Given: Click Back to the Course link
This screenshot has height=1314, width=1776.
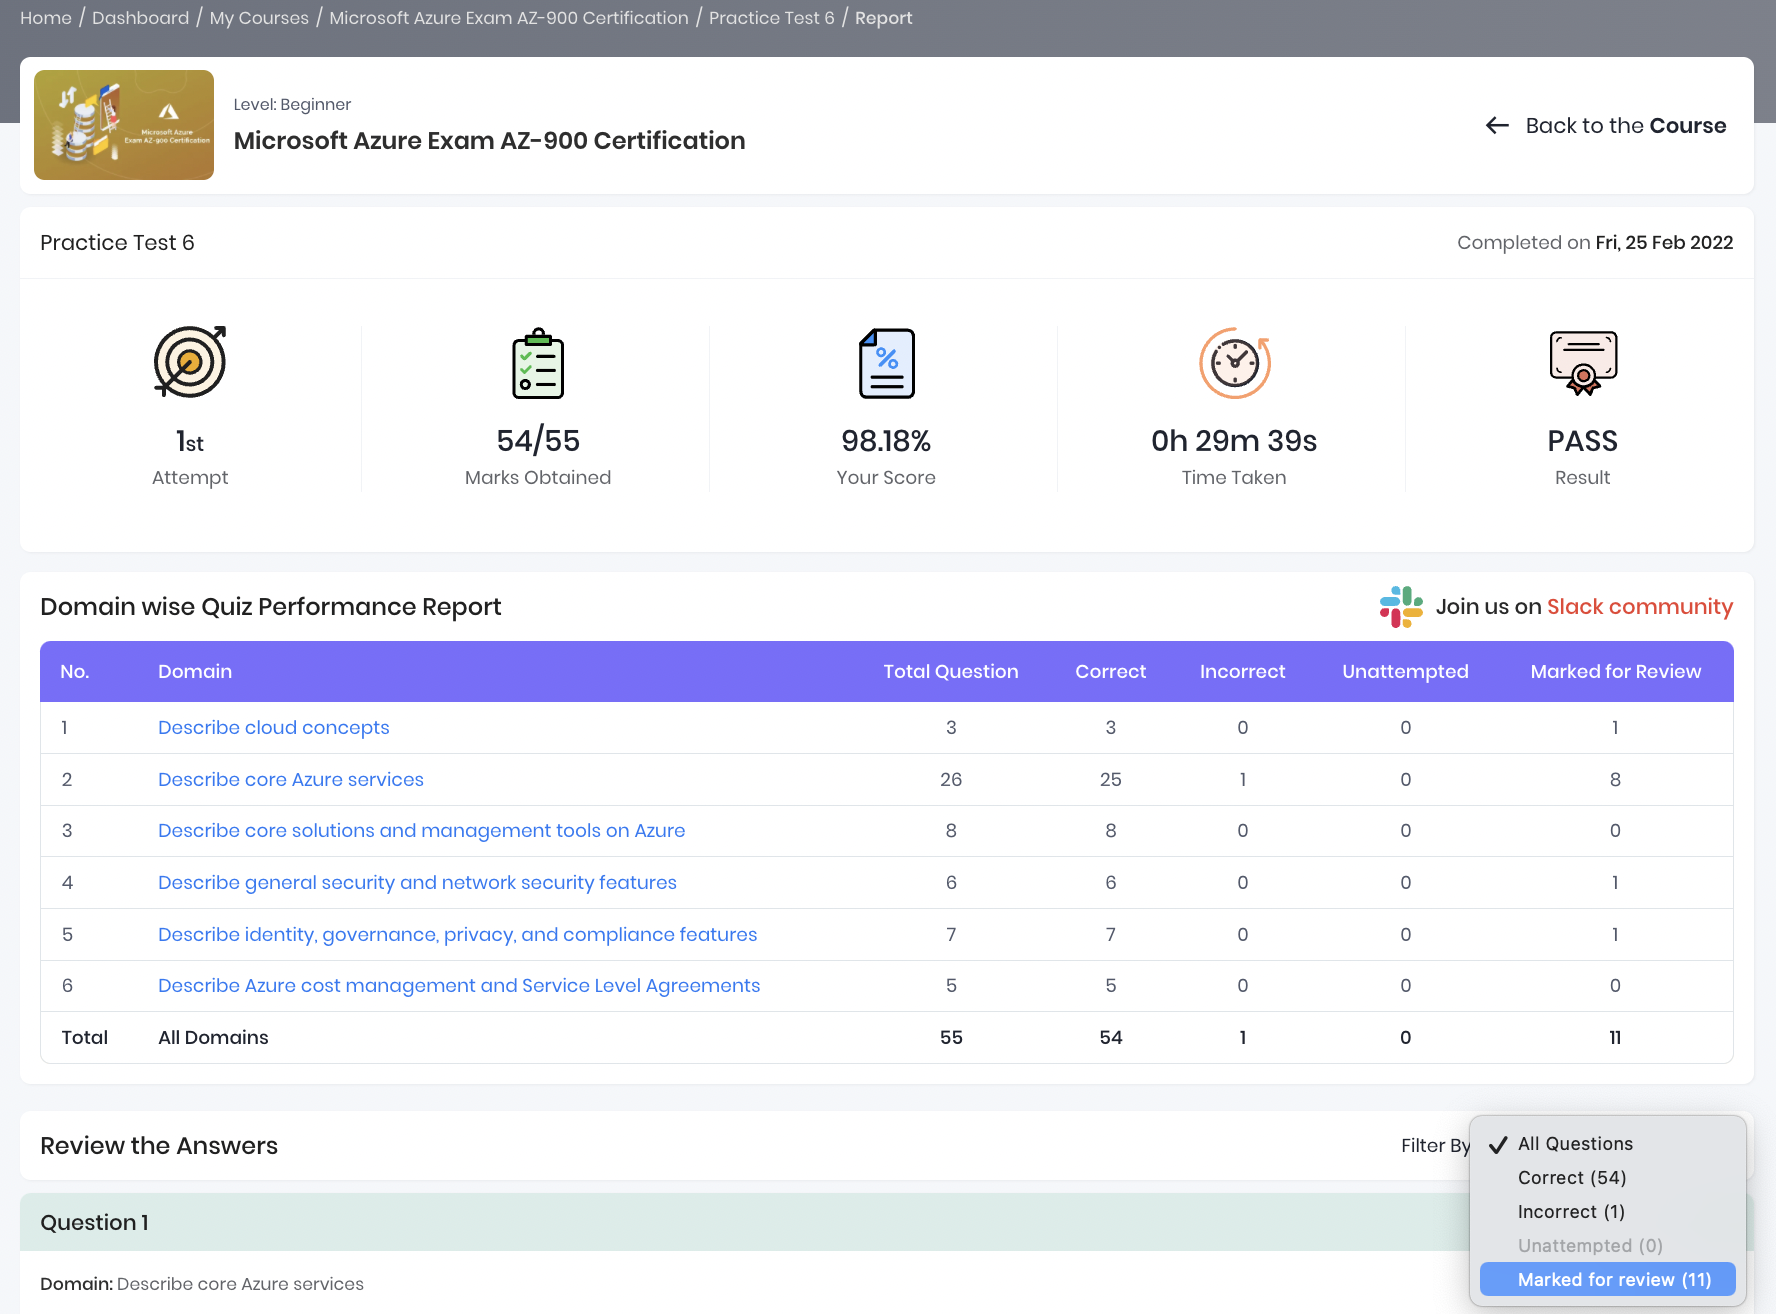Looking at the screenshot, I should (x=1606, y=125).
